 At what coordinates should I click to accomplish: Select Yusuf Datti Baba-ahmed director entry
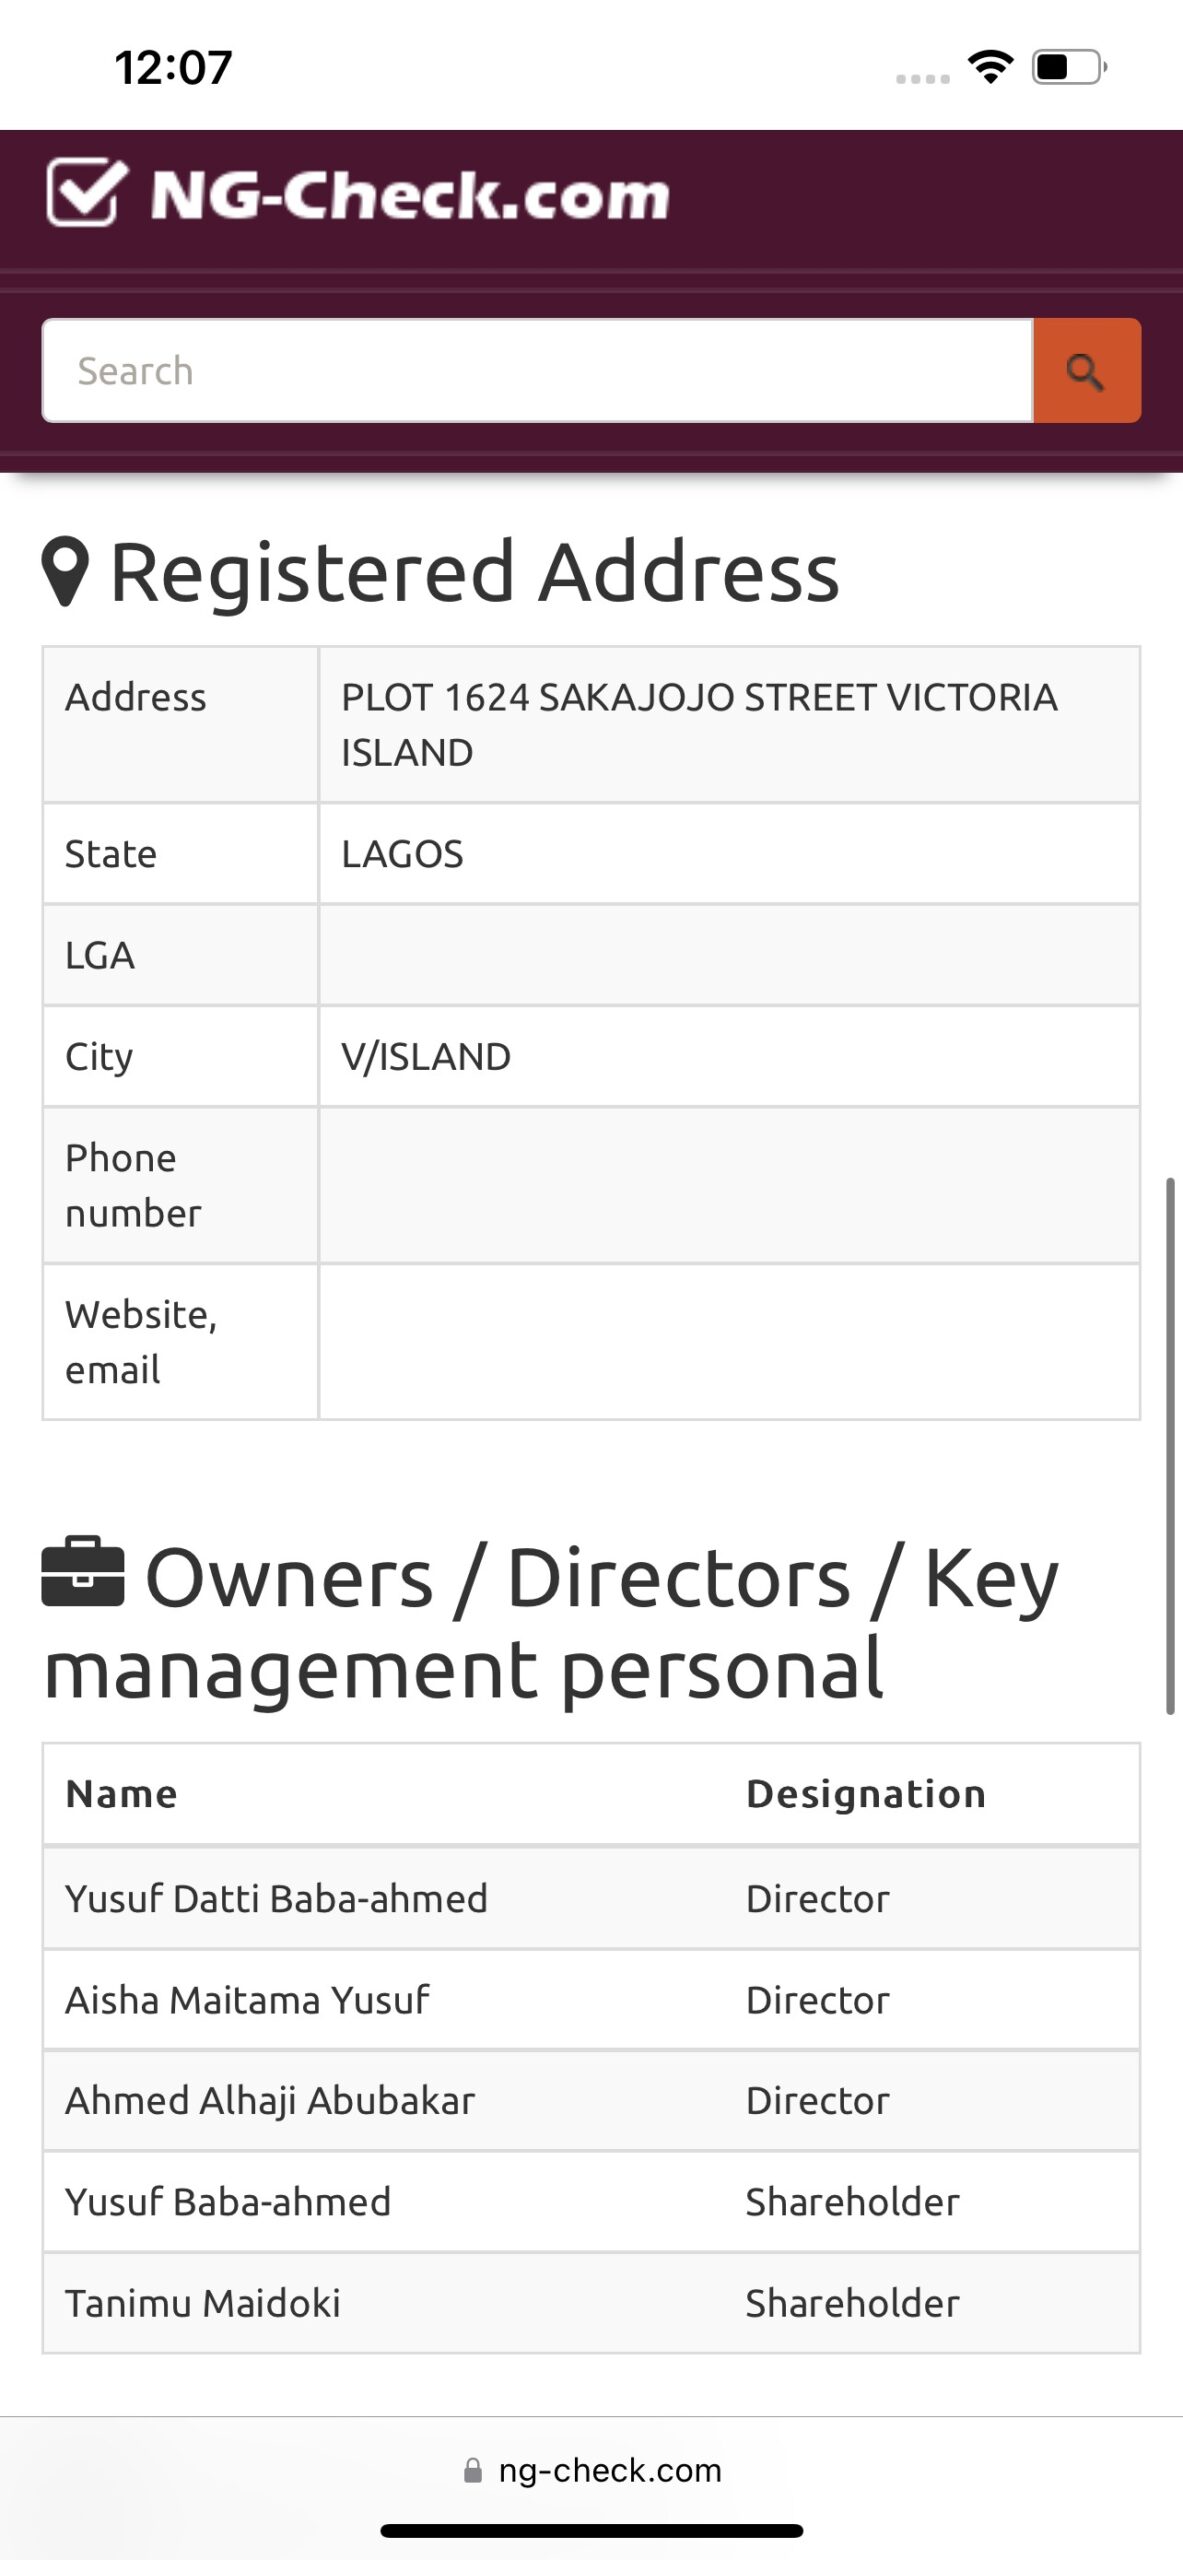pyautogui.click(x=591, y=1898)
